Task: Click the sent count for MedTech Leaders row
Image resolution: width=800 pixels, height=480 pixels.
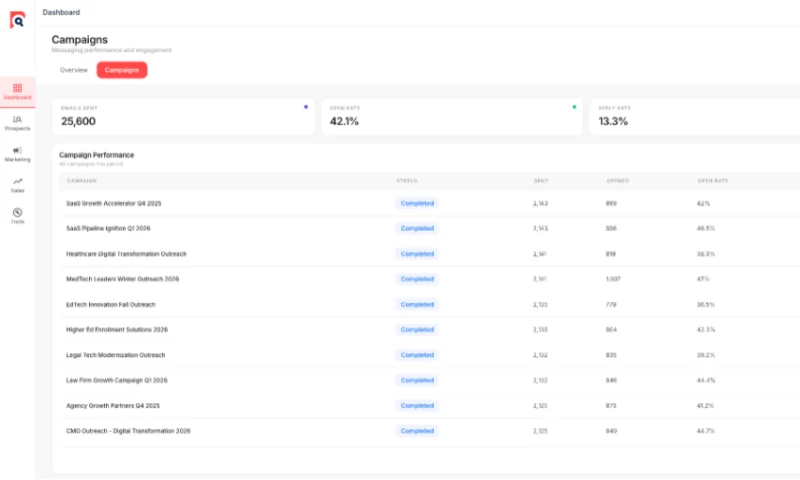Action: click(540, 279)
